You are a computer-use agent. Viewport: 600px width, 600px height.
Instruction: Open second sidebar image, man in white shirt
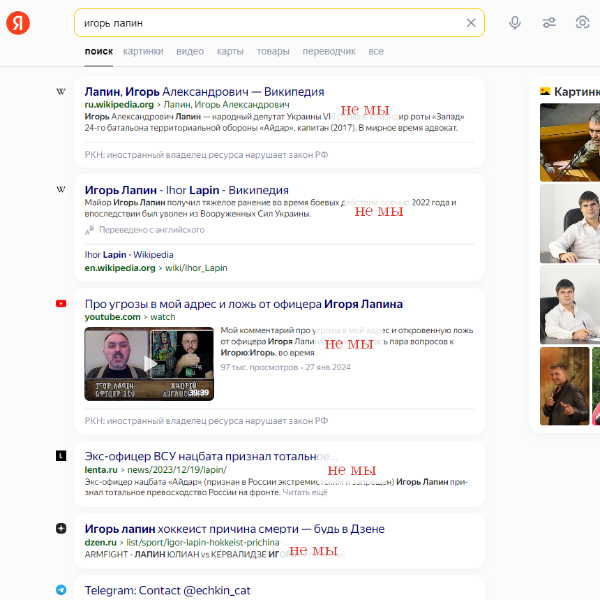[570, 224]
